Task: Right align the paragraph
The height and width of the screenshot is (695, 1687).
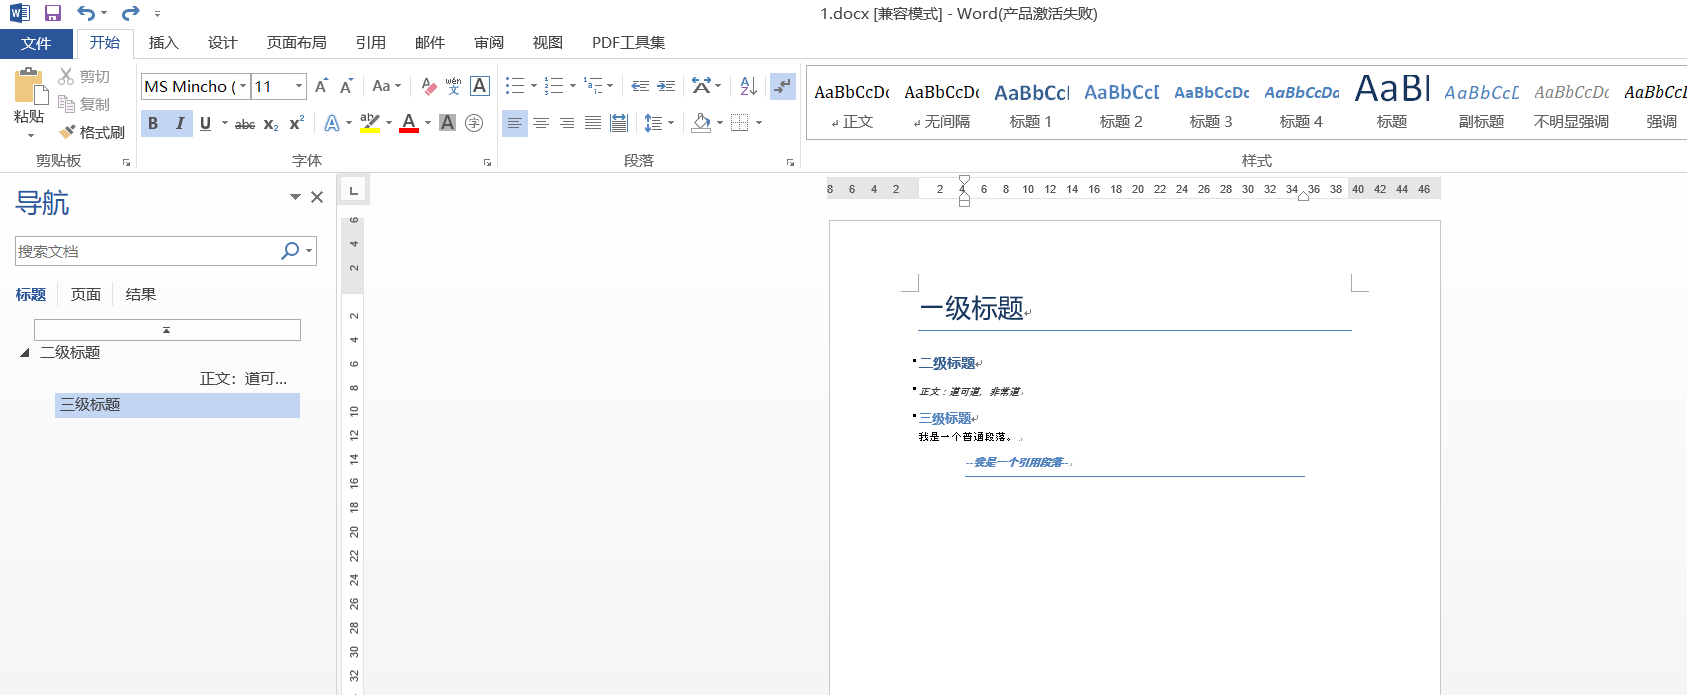Action: click(x=567, y=123)
